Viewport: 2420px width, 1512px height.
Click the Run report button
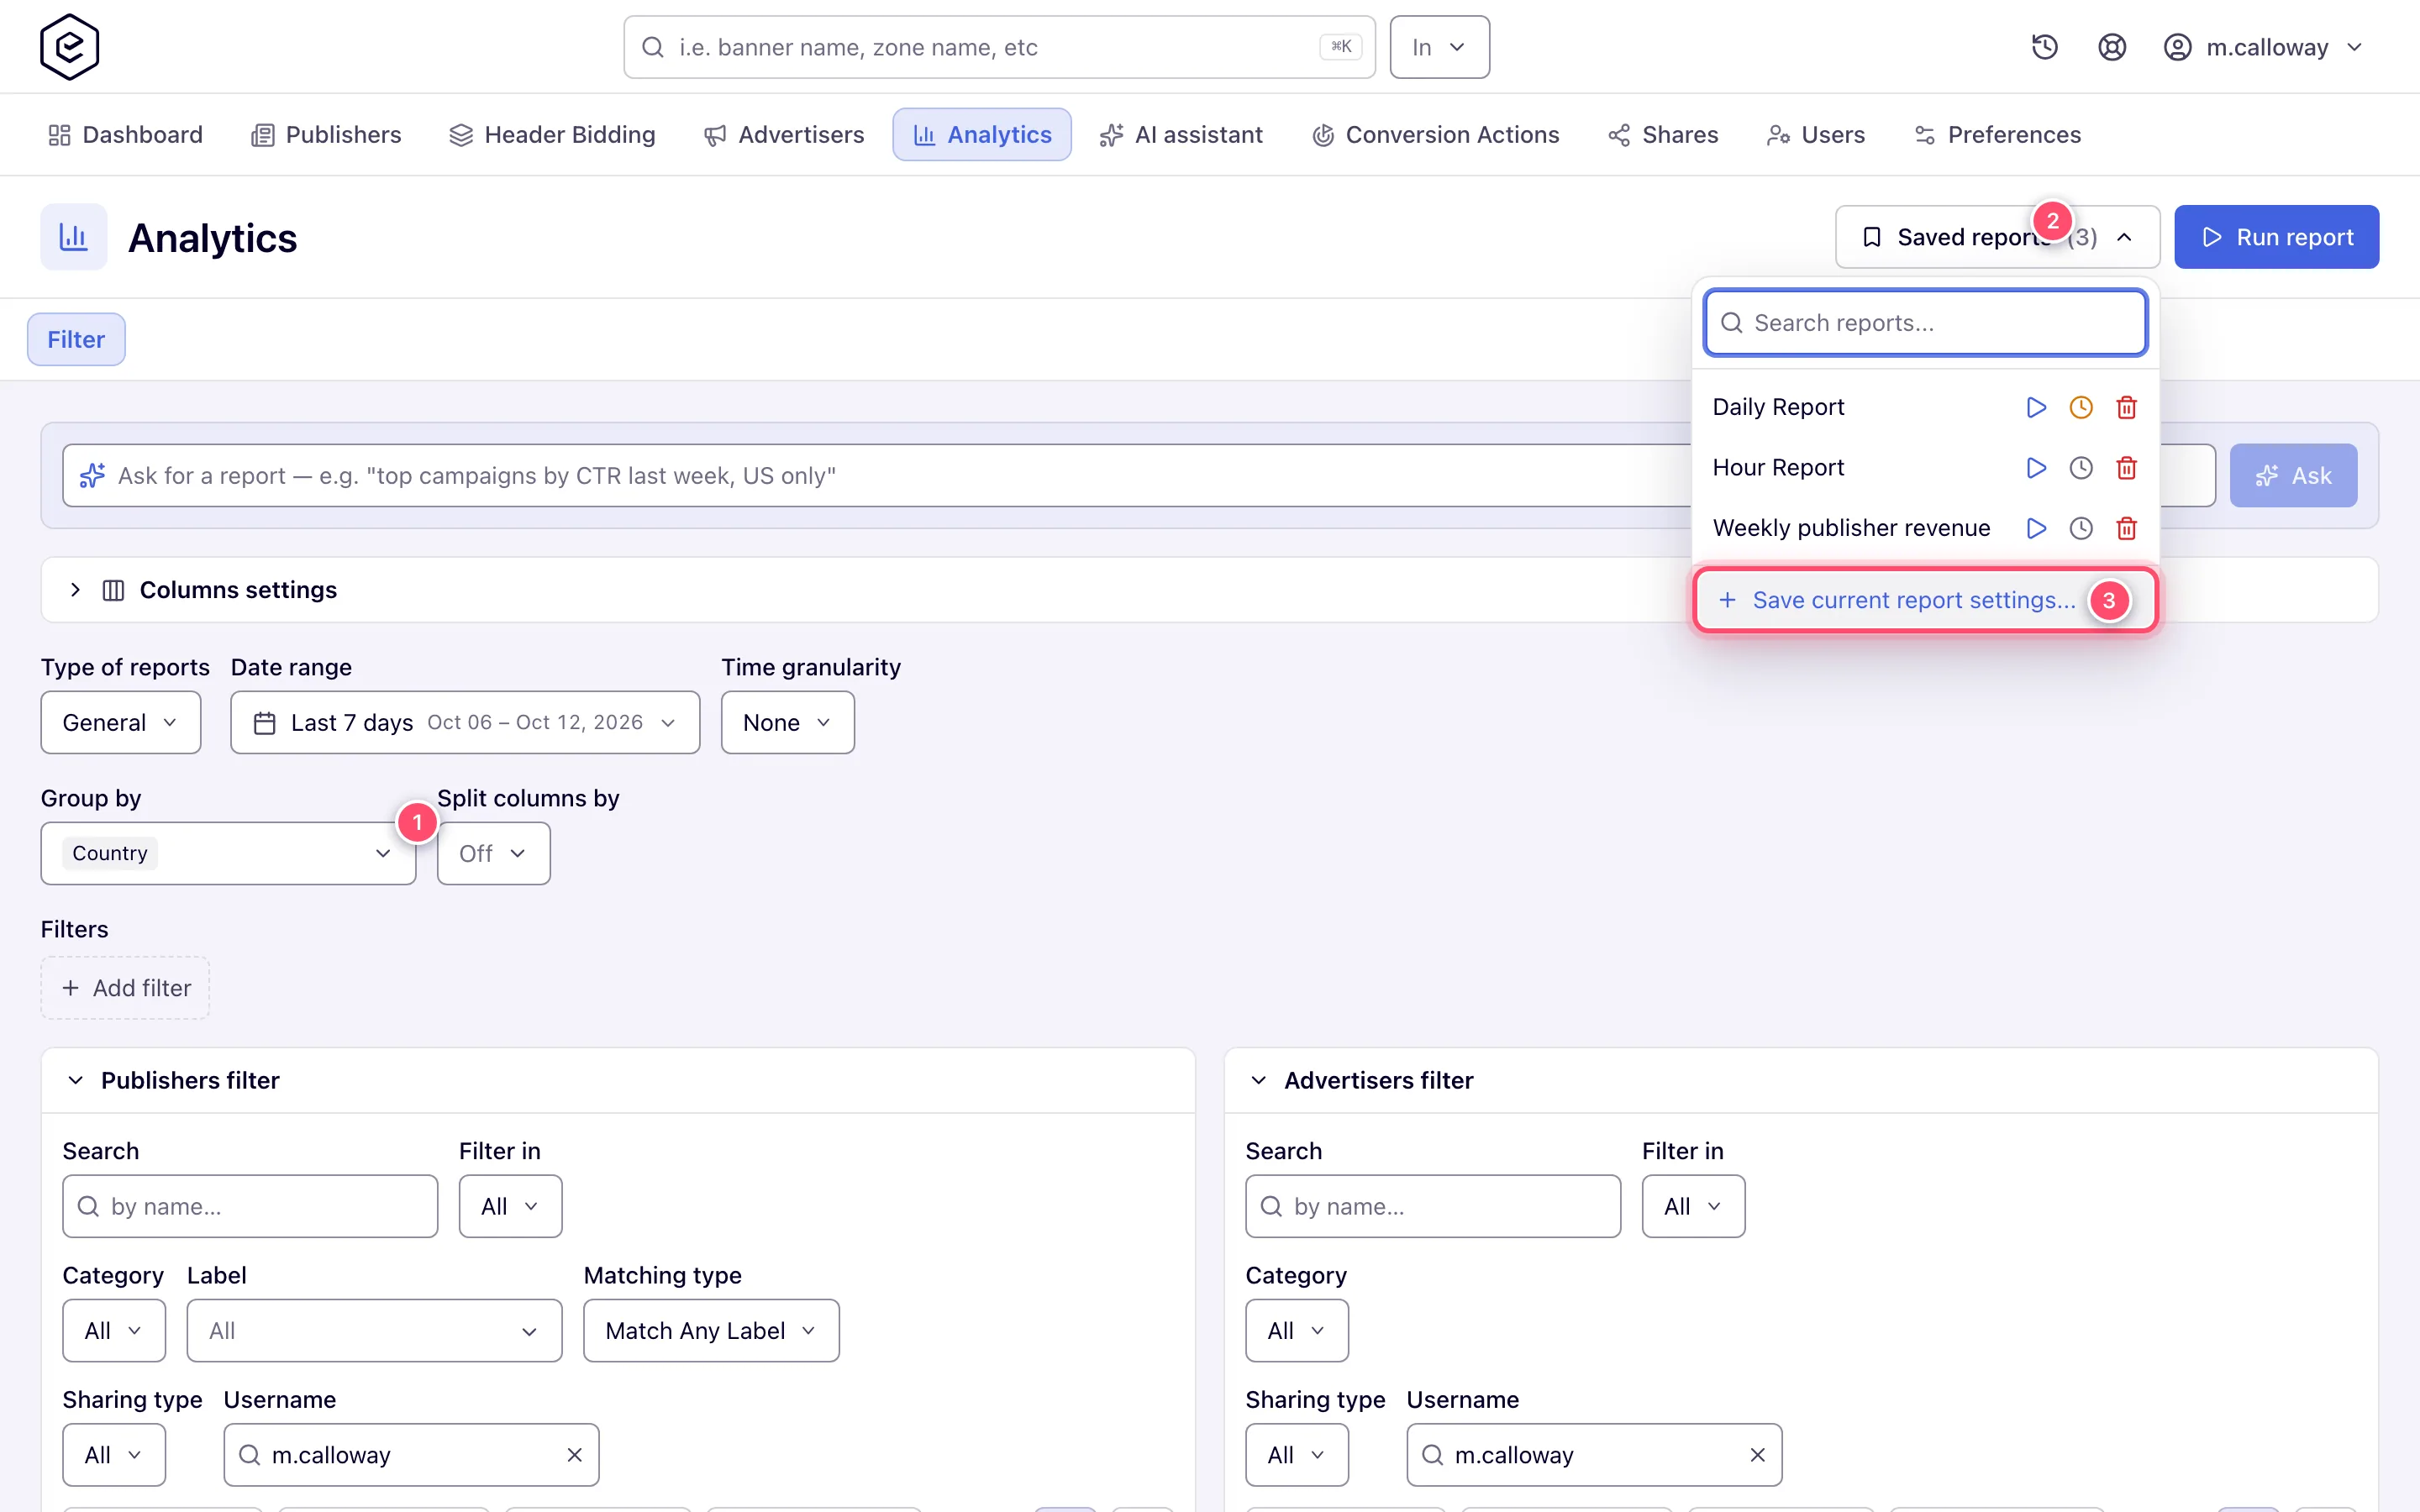(x=2276, y=237)
